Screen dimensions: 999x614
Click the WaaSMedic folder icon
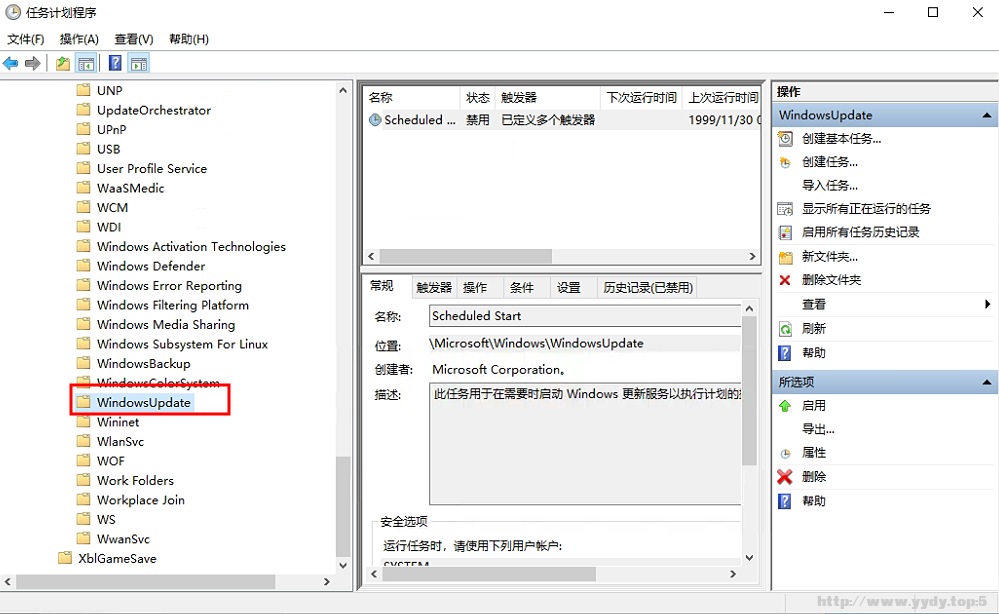pyautogui.click(x=83, y=188)
